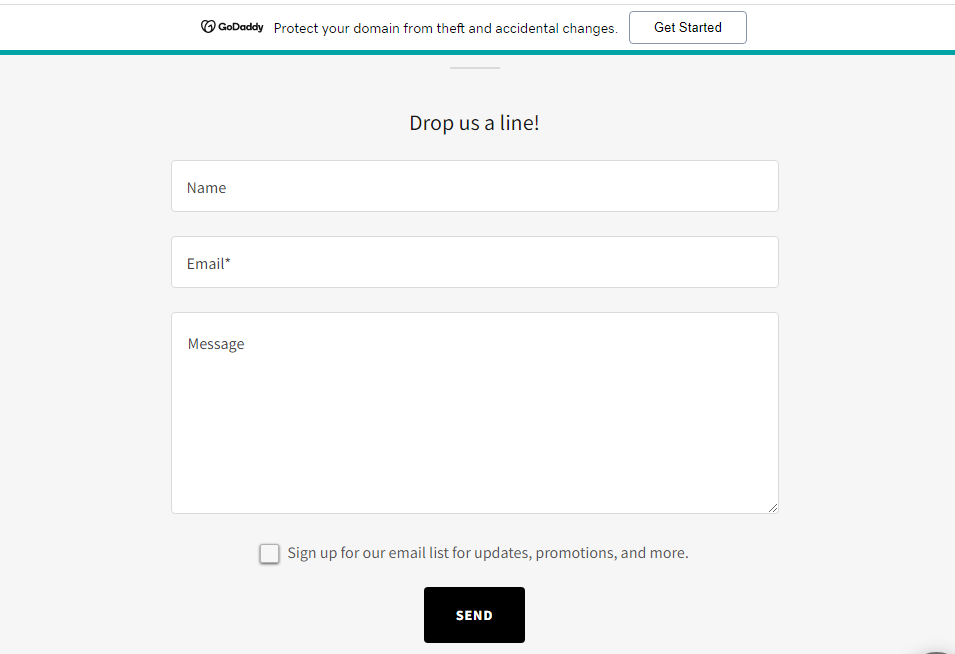Click the GoDaddy heart logo icon

click(208, 27)
